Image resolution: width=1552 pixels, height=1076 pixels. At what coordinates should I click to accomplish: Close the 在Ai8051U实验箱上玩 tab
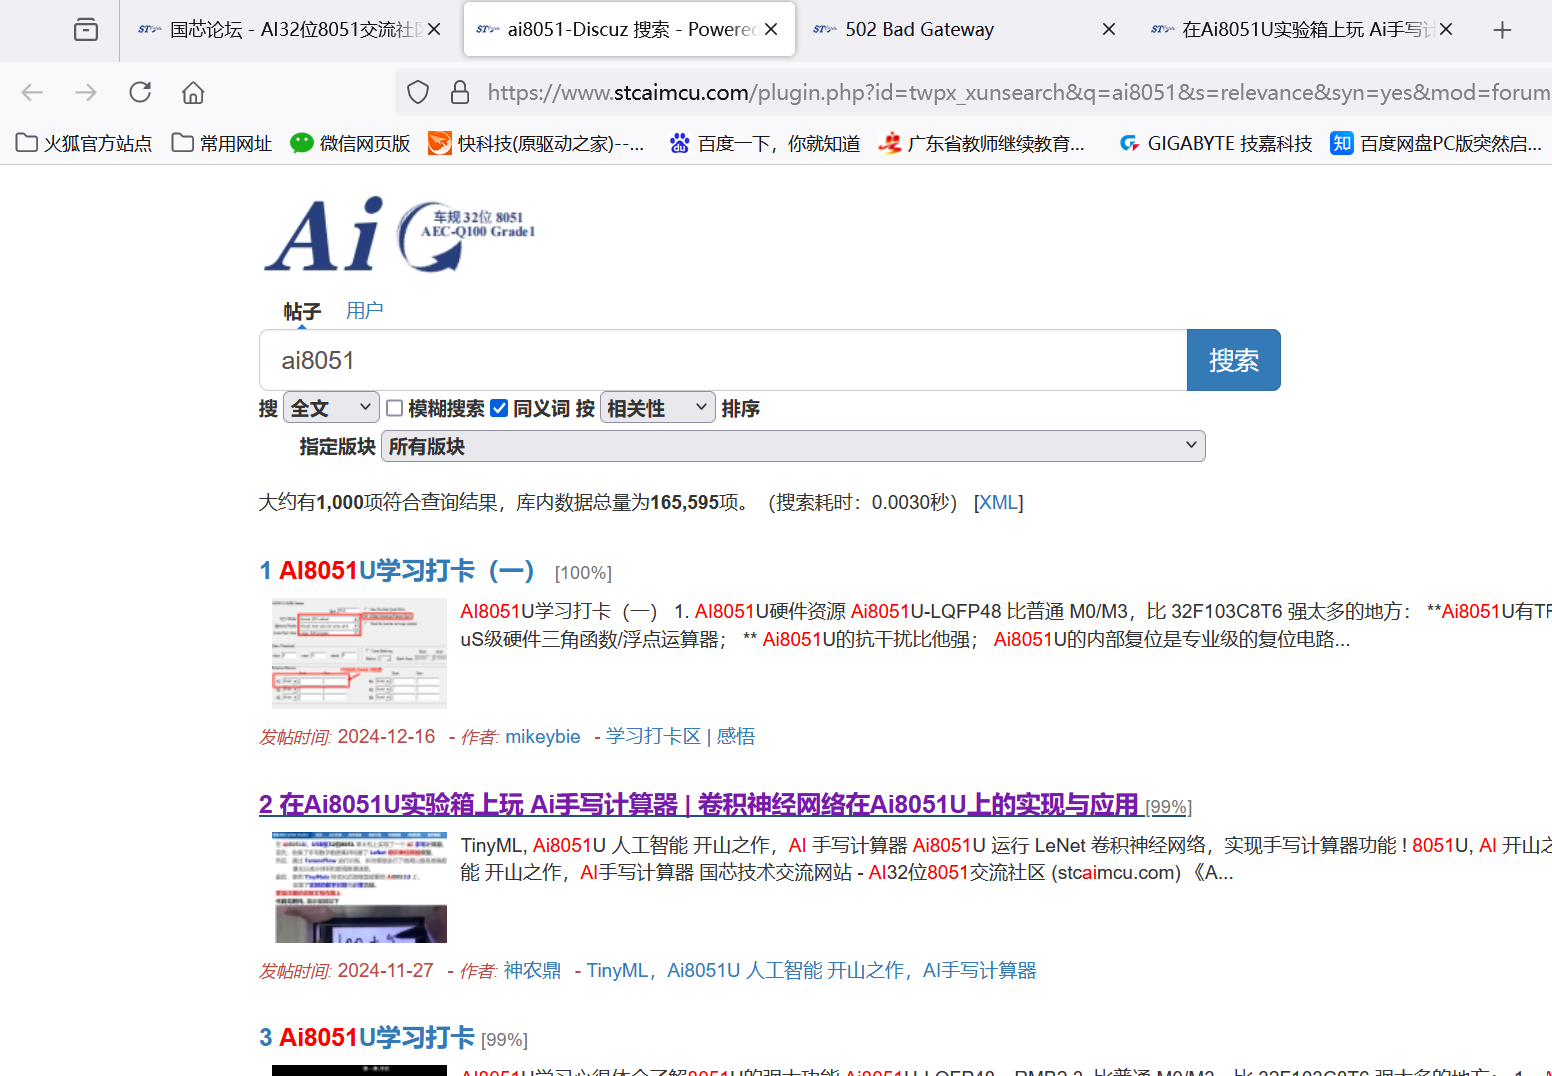click(1446, 30)
